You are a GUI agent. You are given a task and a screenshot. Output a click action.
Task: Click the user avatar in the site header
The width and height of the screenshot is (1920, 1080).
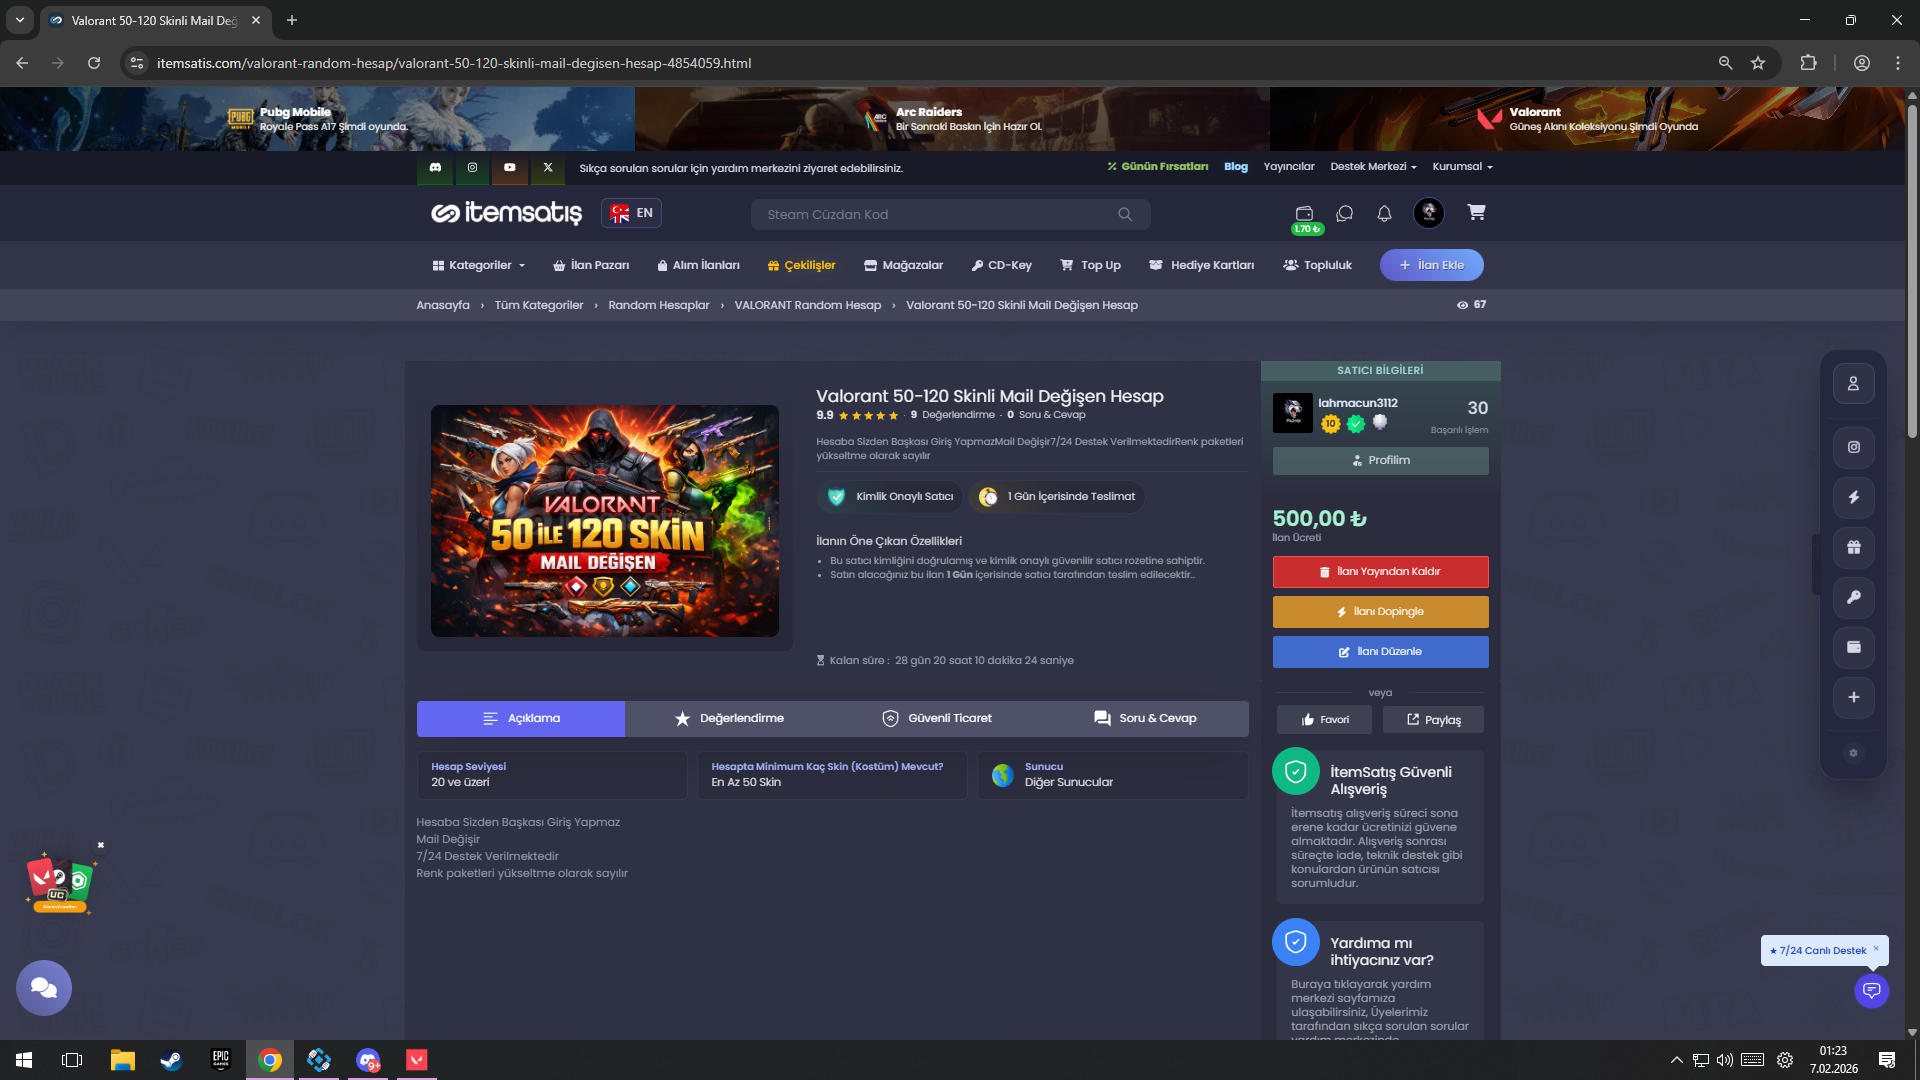point(1429,212)
